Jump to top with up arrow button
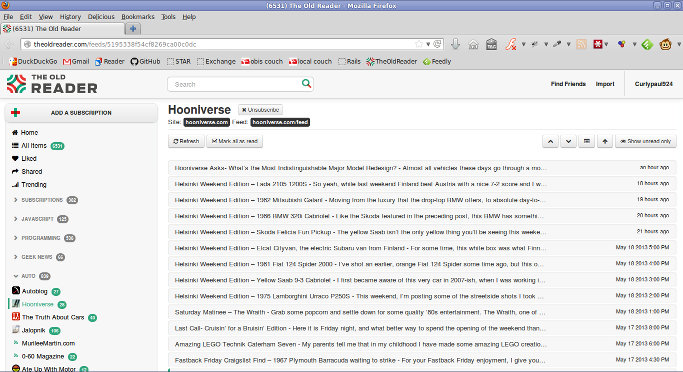 605,141
